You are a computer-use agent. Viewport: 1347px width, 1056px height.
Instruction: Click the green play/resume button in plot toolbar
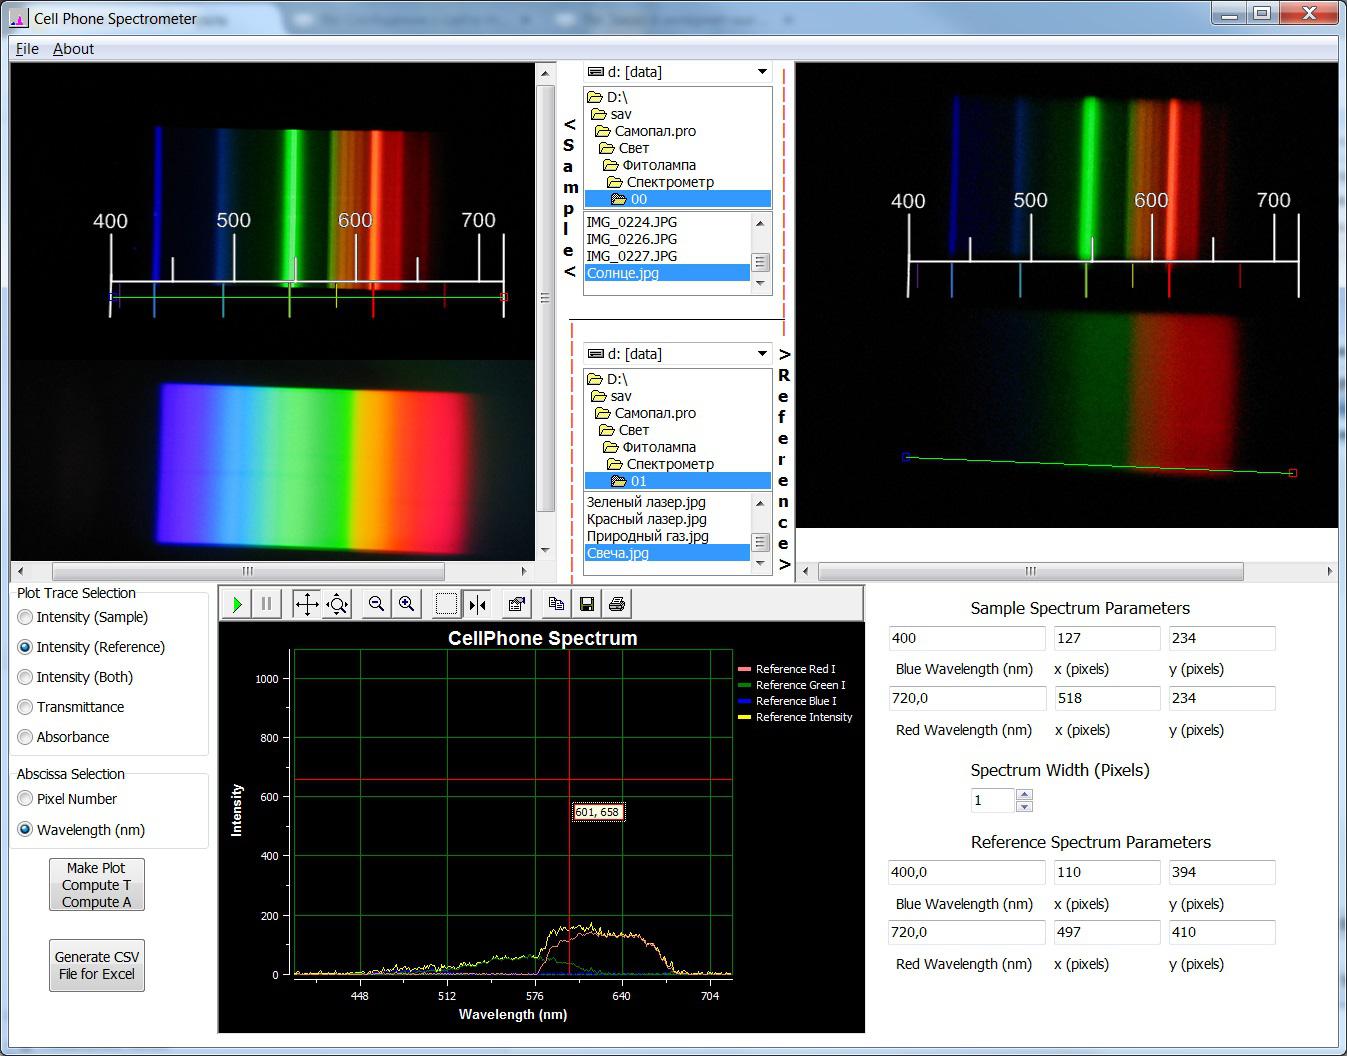[237, 604]
